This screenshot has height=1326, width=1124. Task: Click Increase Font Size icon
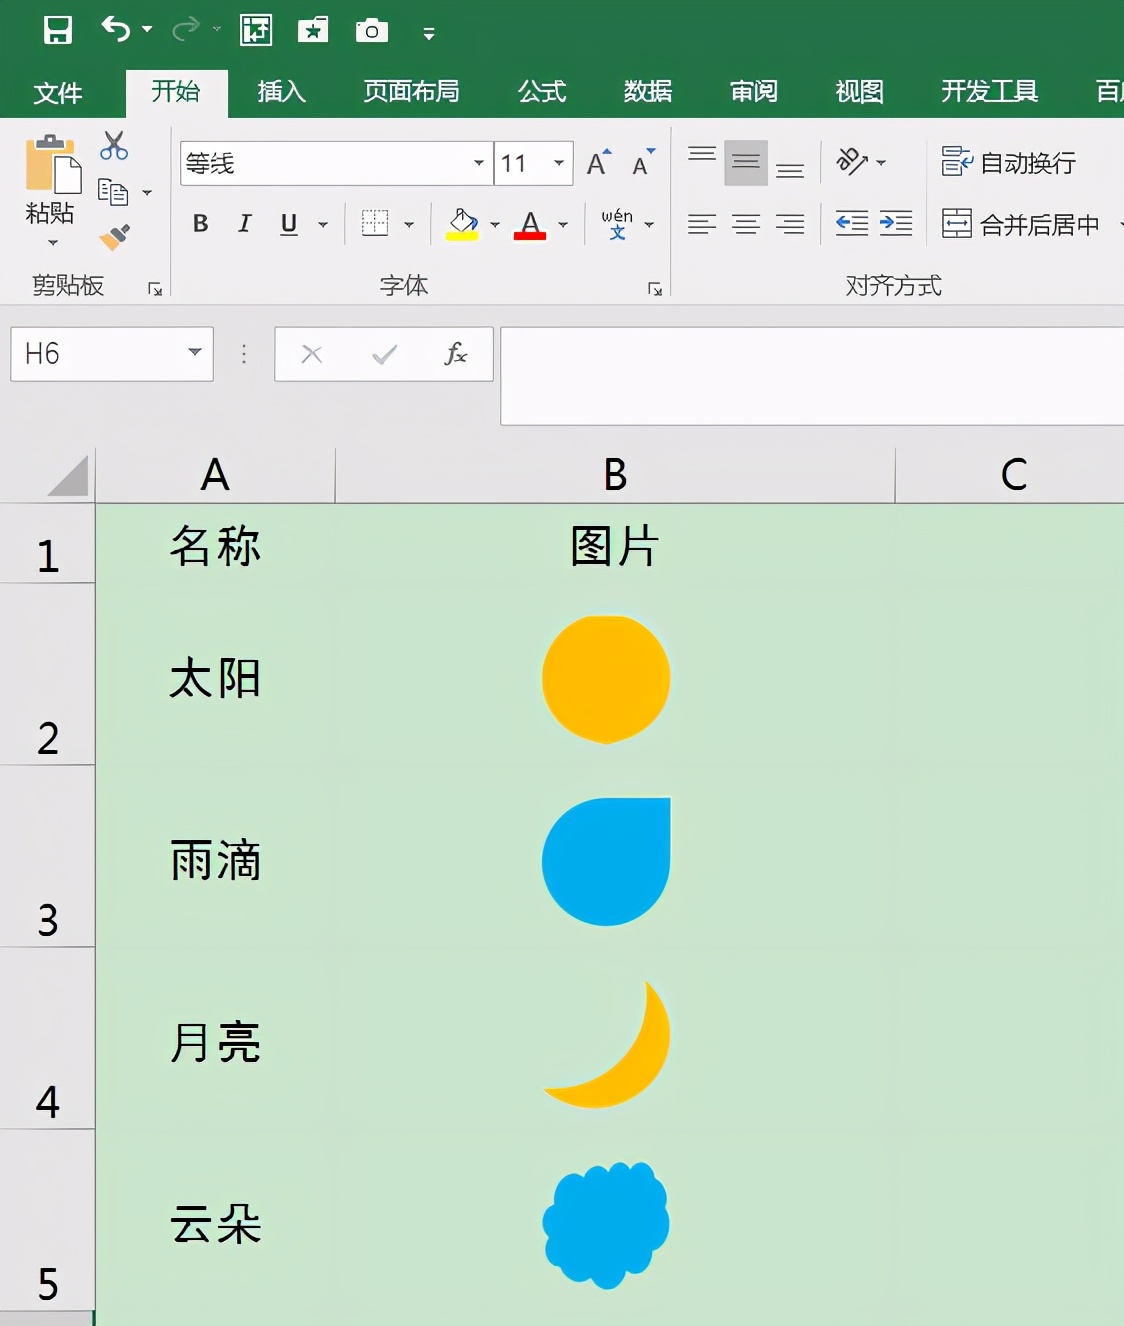tap(599, 162)
